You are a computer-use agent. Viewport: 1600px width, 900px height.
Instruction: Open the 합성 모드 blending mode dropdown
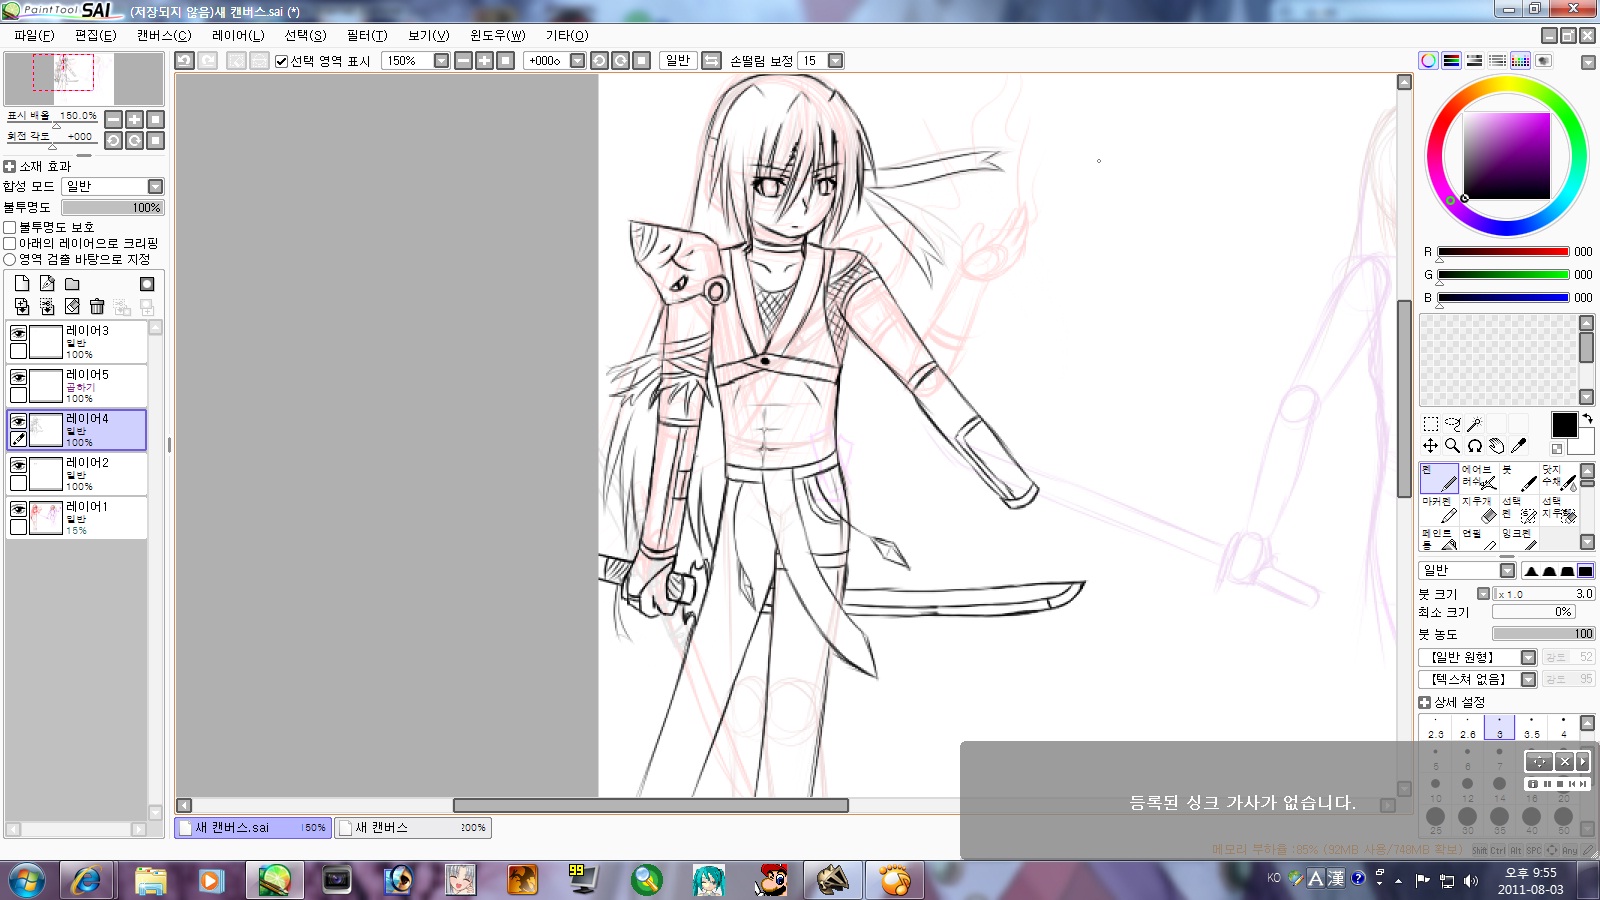[x=155, y=186]
